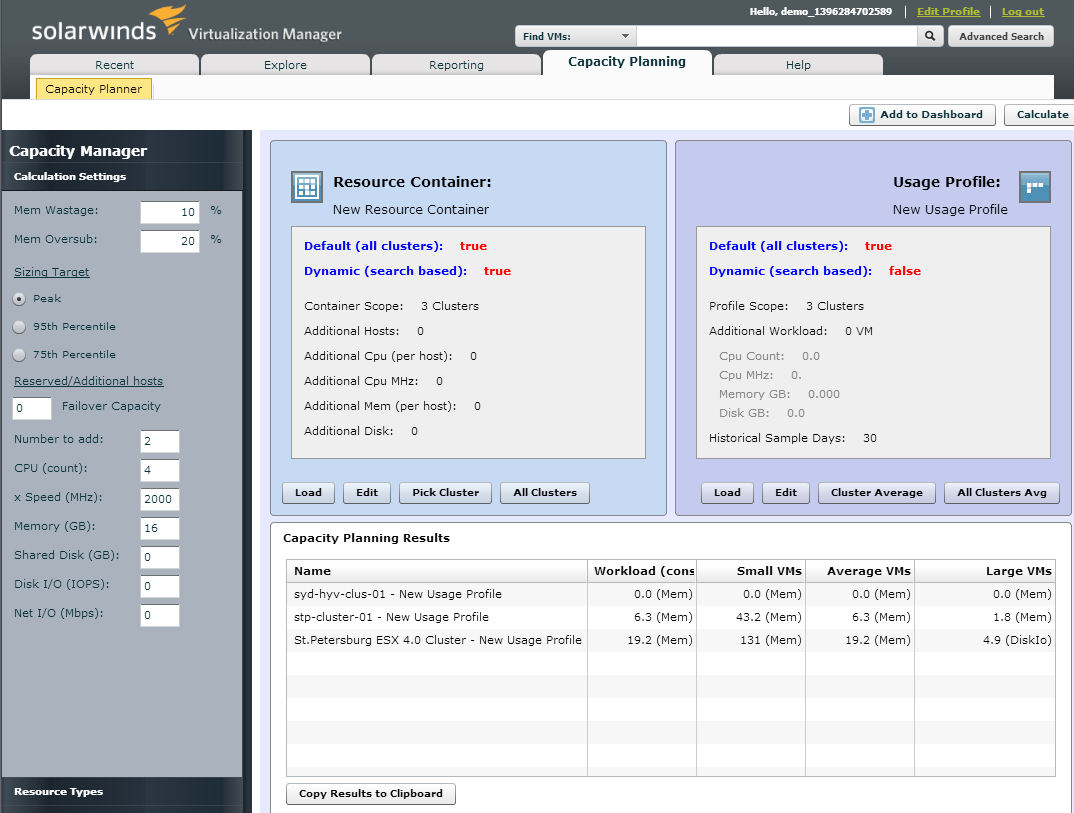
Task: Click the Pick Cluster button
Action: pos(445,493)
